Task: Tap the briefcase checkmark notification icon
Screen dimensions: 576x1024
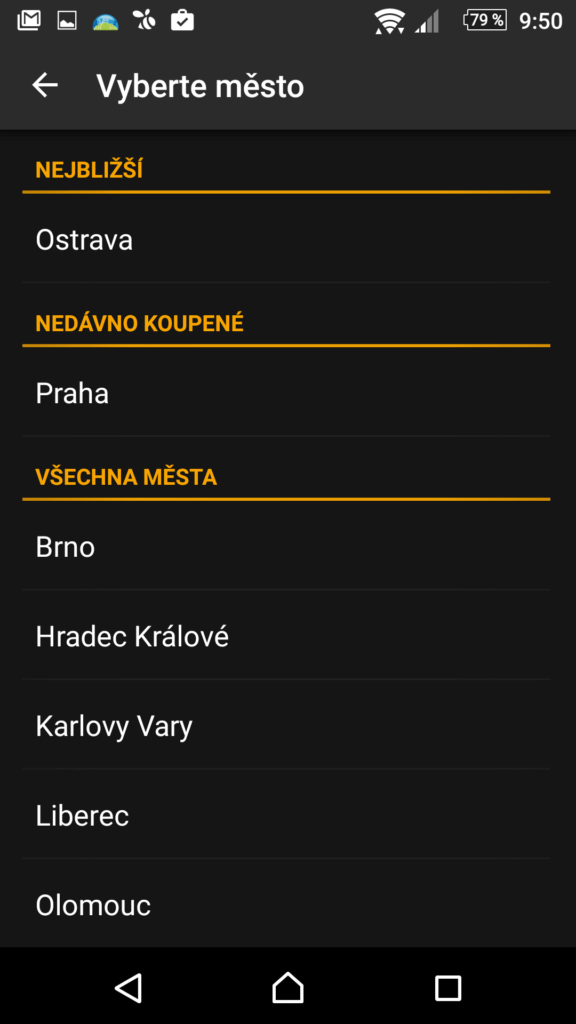Action: pyautogui.click(x=182, y=21)
